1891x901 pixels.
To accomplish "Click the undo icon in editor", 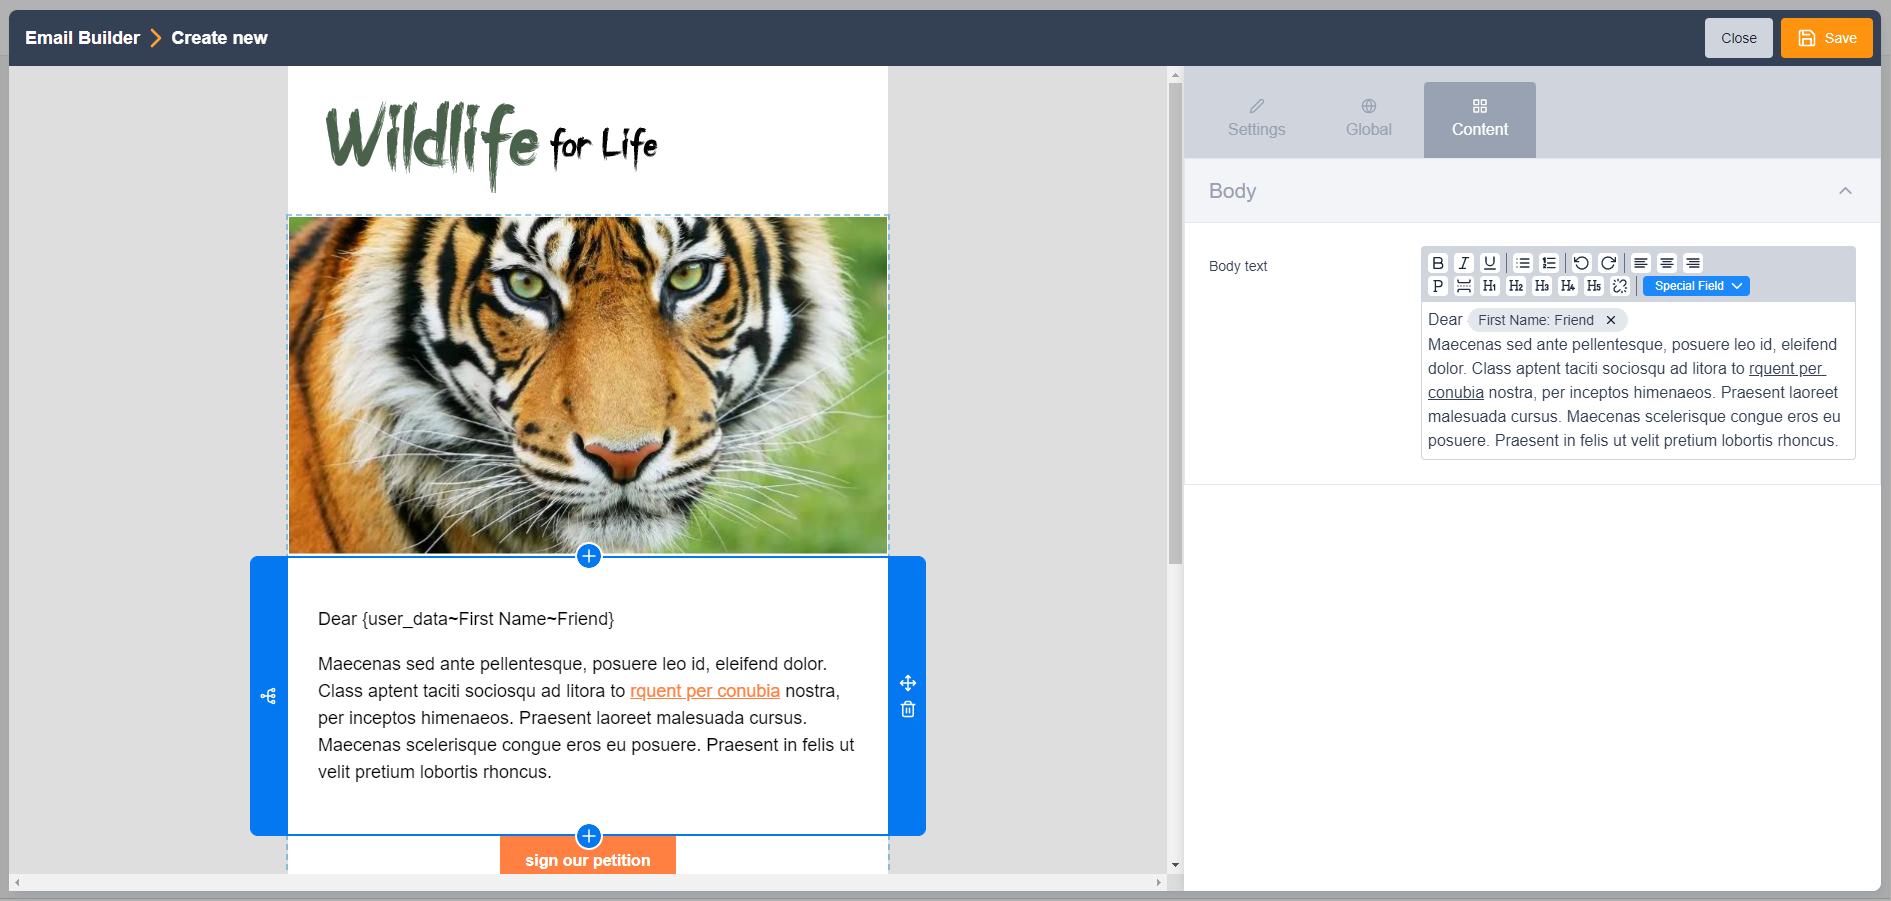I will 1581,263.
